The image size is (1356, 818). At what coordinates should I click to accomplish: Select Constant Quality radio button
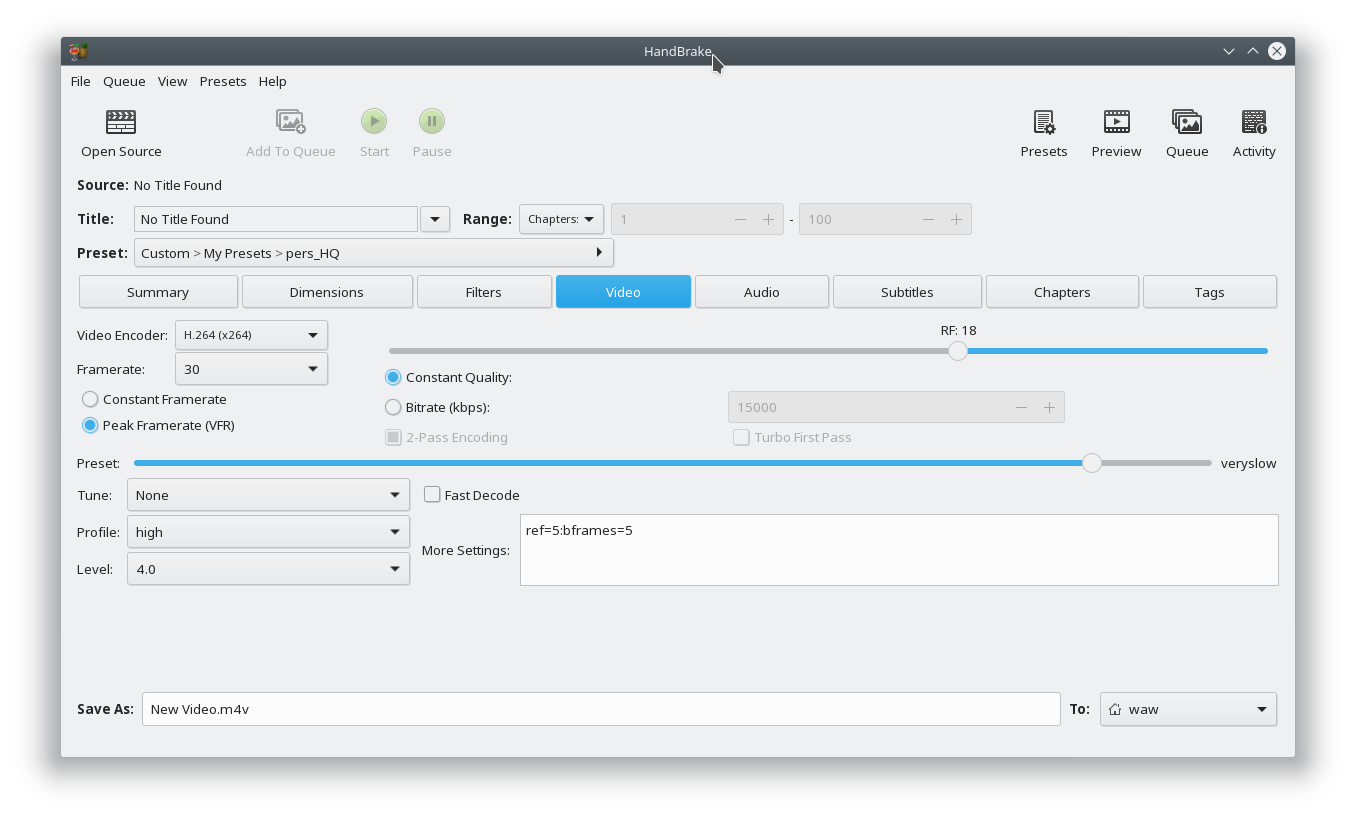pyautogui.click(x=393, y=377)
